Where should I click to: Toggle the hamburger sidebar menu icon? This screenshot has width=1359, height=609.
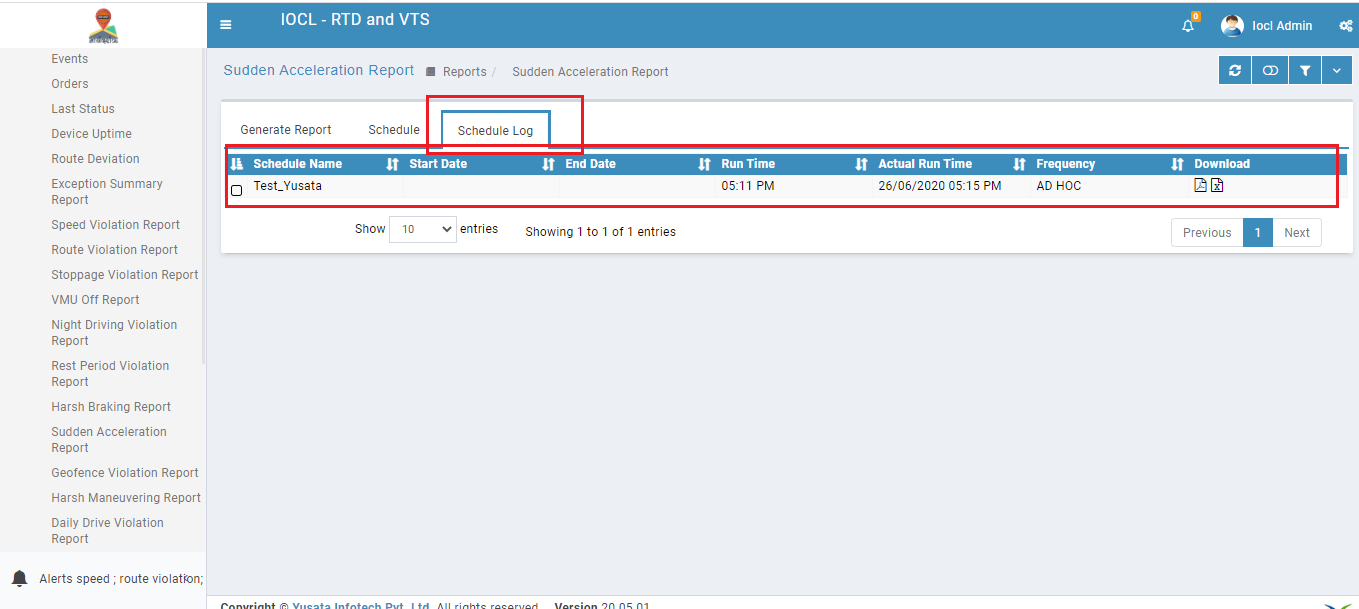click(x=225, y=25)
